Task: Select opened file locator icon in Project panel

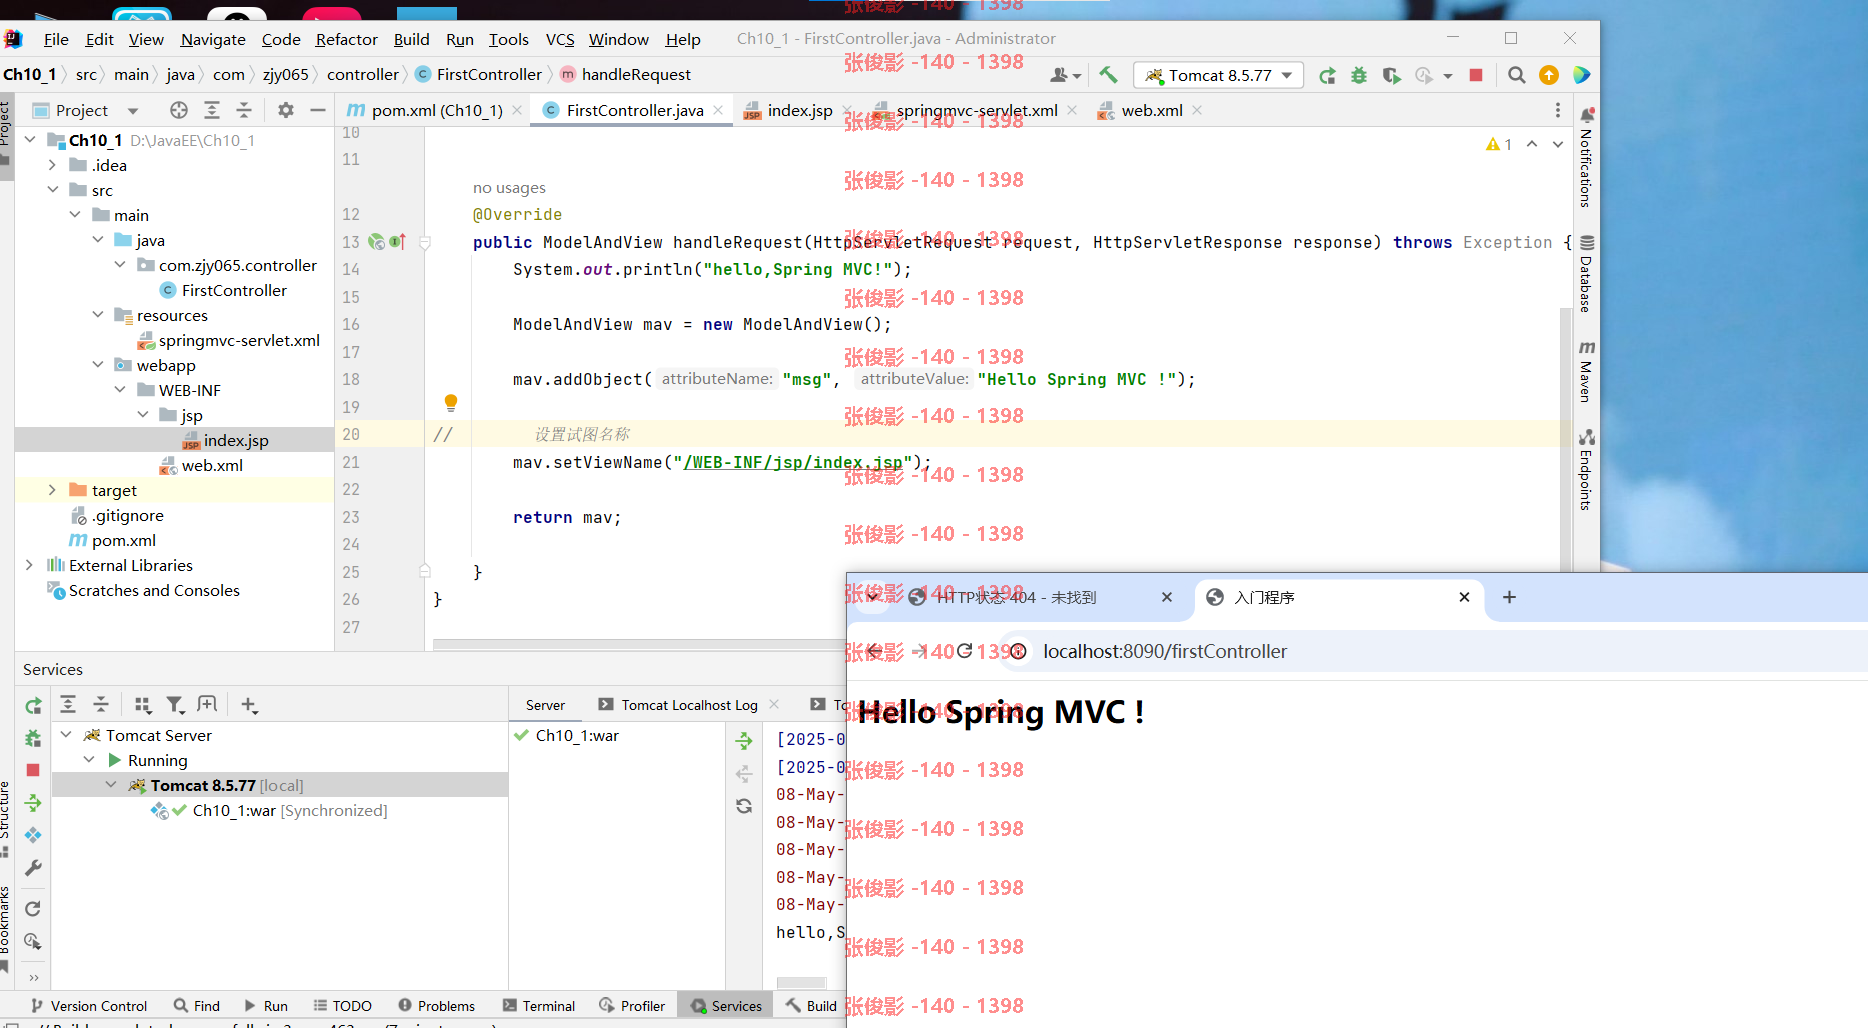Action: coord(179,110)
